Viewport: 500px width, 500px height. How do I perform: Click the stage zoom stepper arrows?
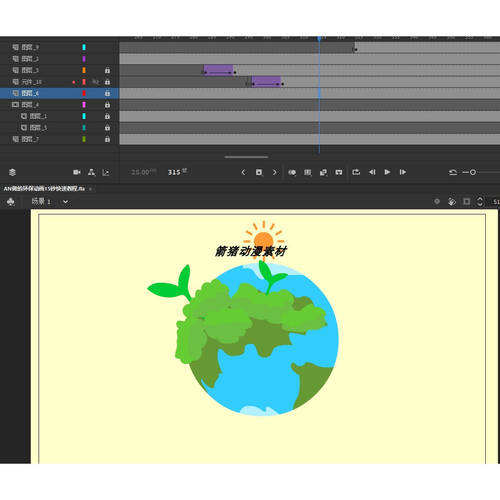tap(480, 201)
